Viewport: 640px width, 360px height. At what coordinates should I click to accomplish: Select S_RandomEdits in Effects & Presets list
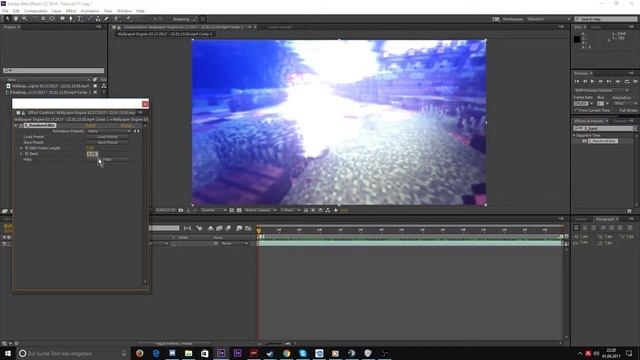[602, 141]
